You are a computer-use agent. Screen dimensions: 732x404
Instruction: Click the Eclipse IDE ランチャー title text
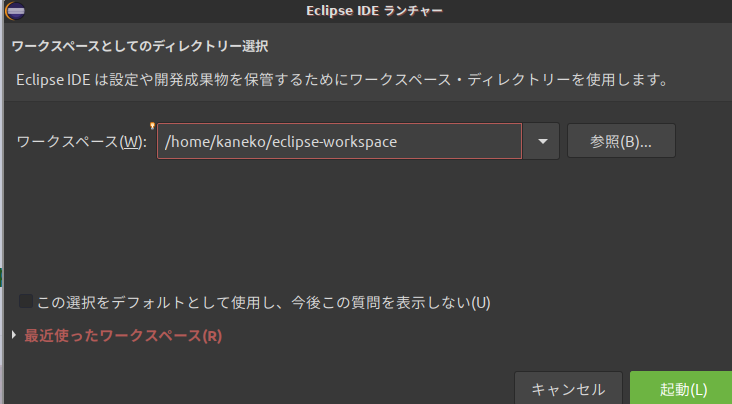click(374, 11)
